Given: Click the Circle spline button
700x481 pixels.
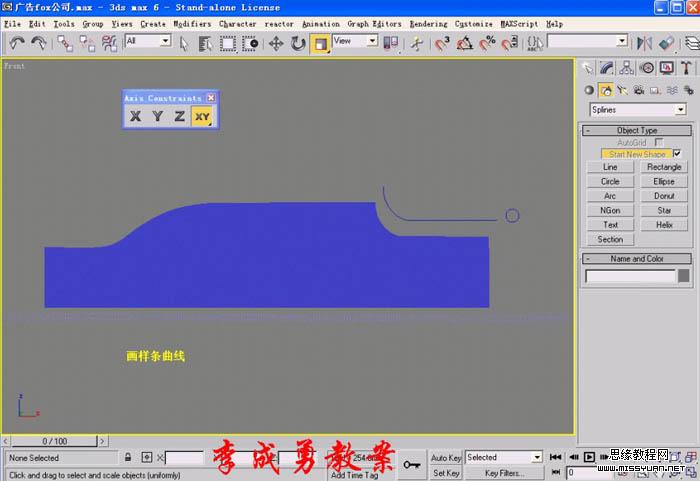Looking at the screenshot, I should coord(610,181).
